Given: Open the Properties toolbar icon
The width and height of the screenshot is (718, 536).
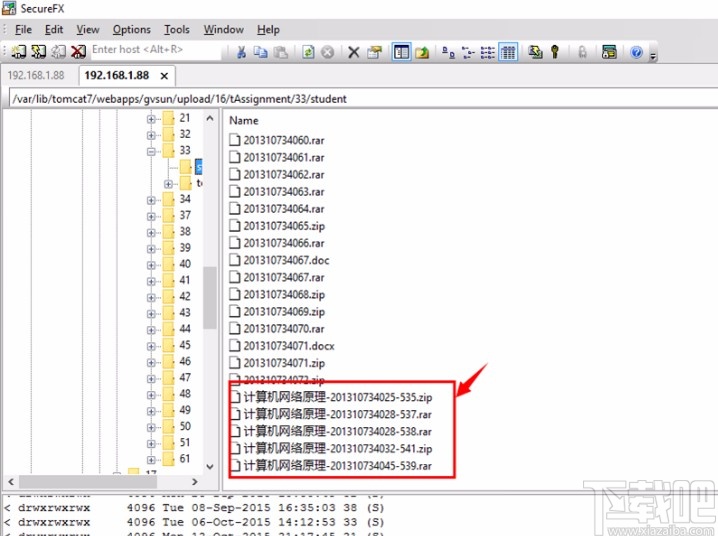Looking at the screenshot, I should pyautogui.click(x=374, y=52).
